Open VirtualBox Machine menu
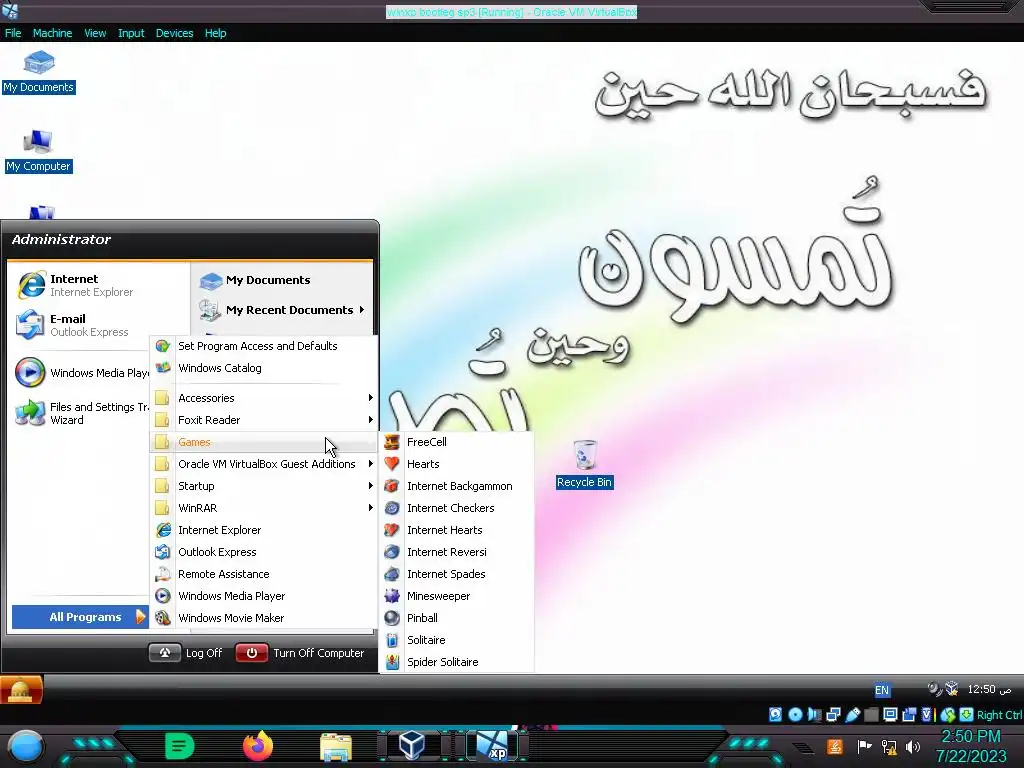 [x=52, y=33]
